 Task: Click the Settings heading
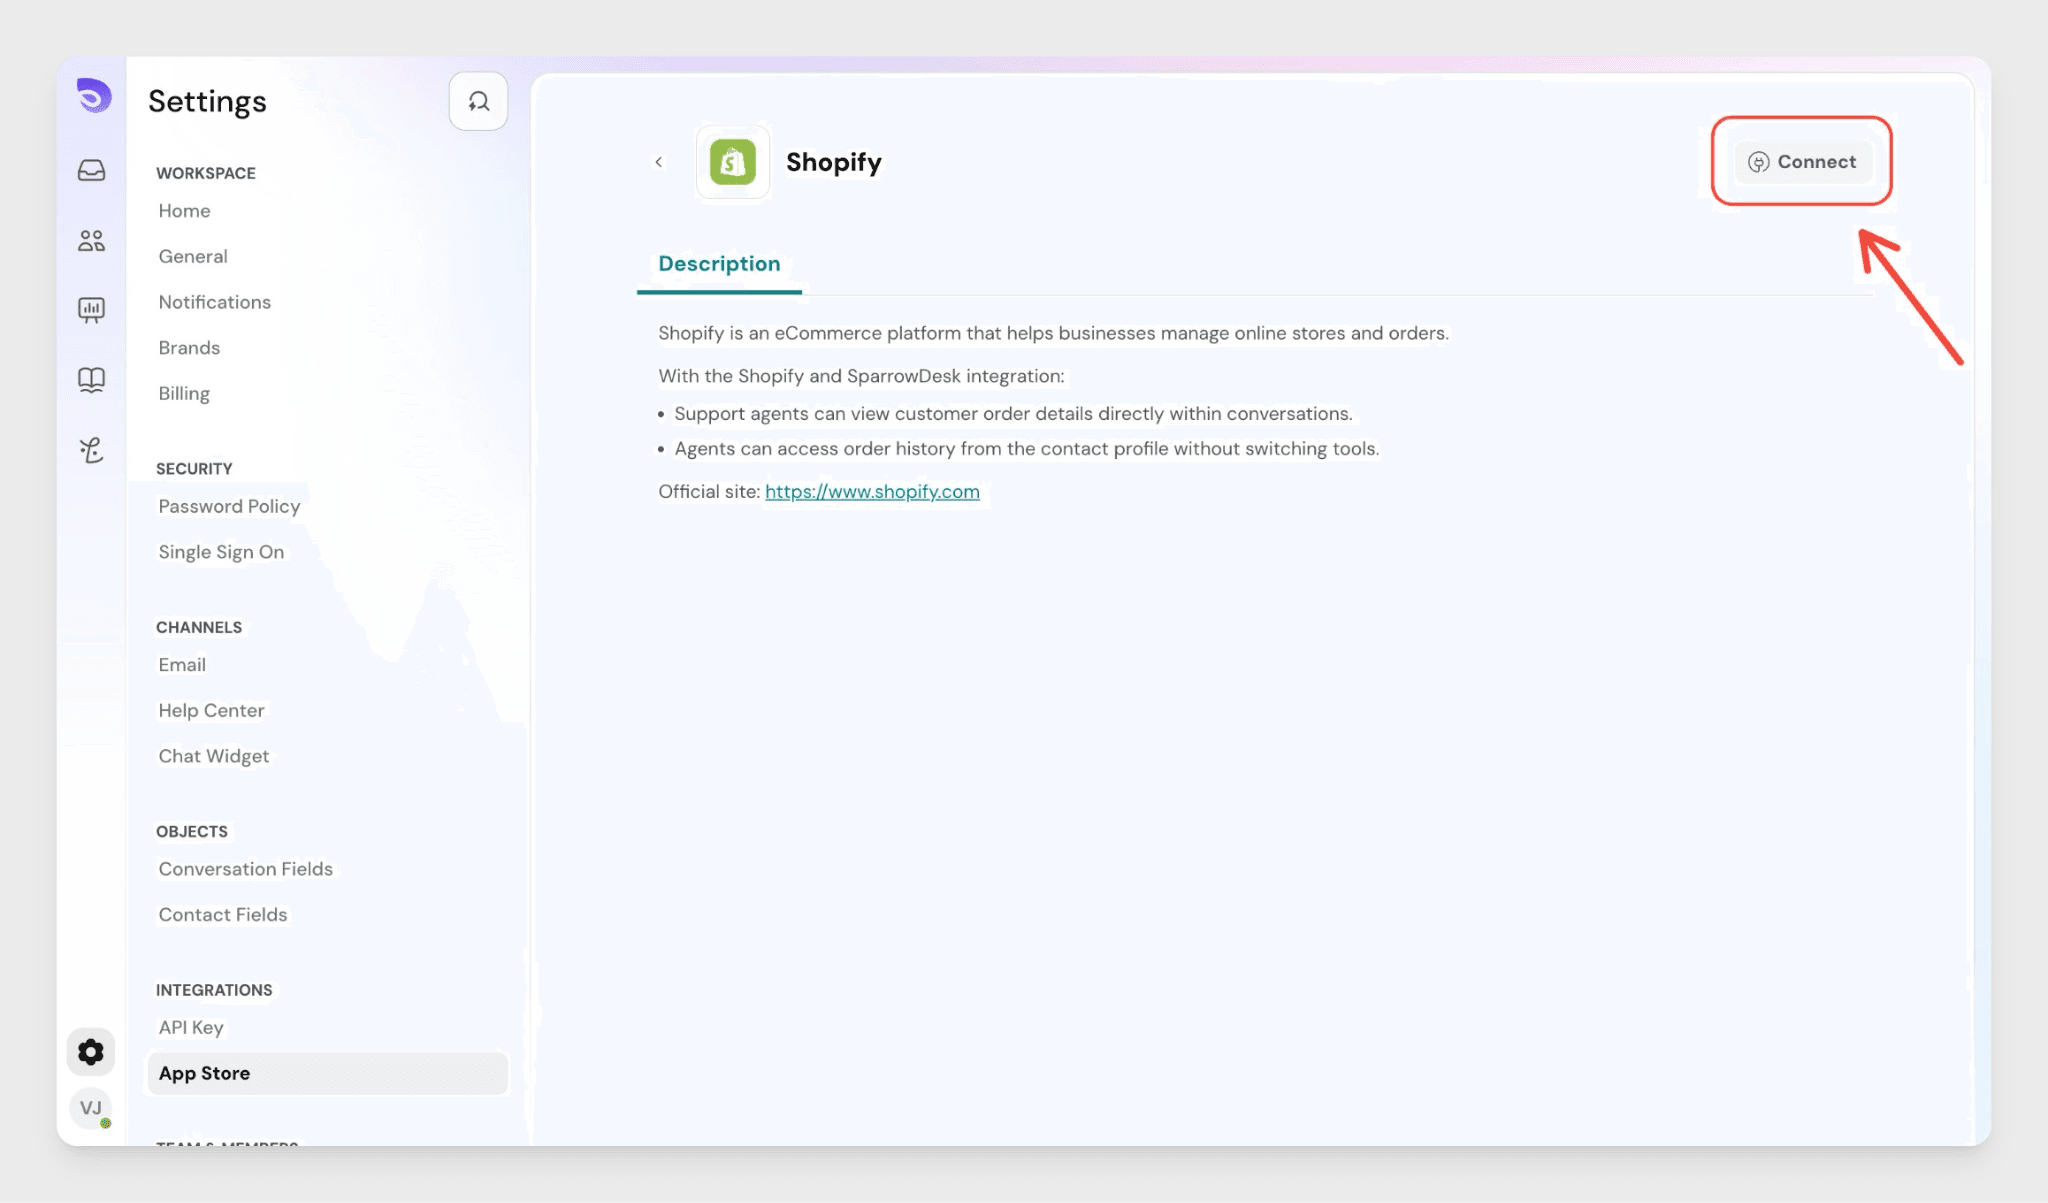click(207, 101)
